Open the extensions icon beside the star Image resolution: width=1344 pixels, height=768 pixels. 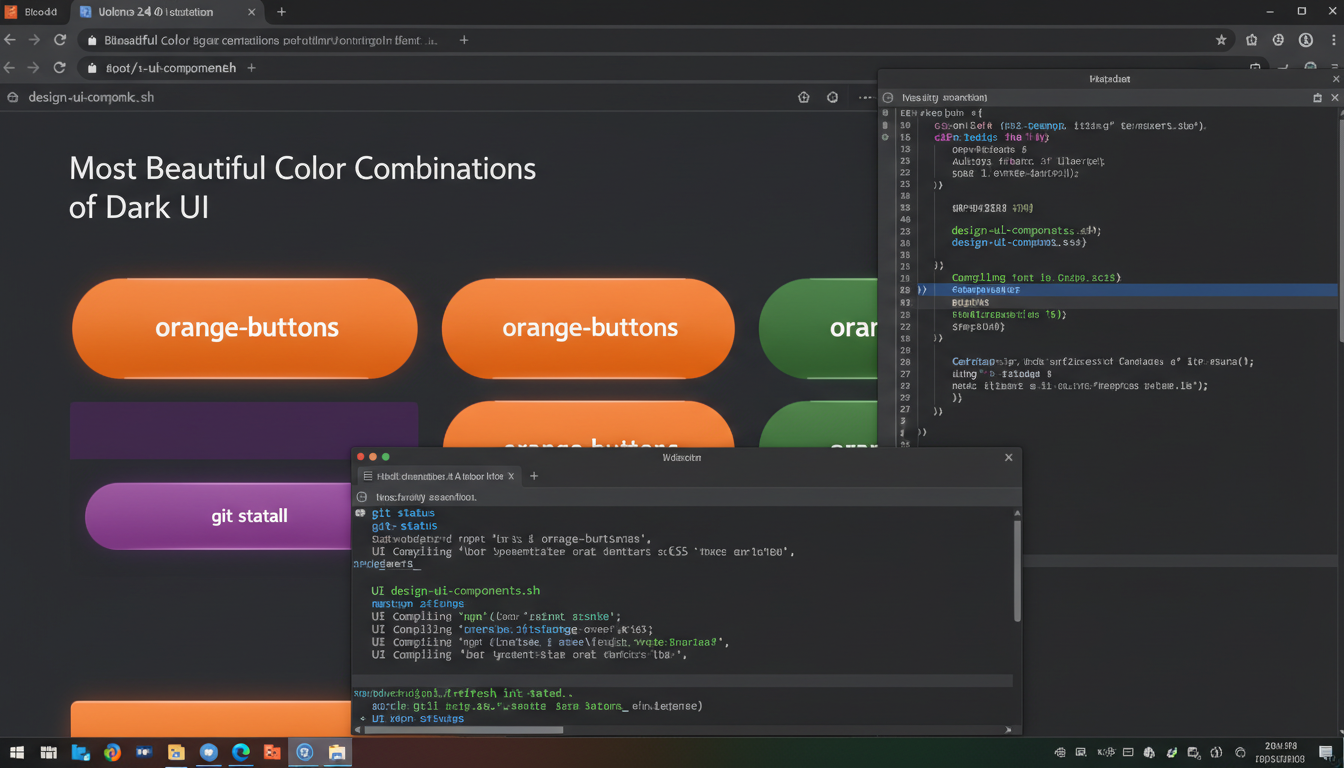(x=1251, y=40)
